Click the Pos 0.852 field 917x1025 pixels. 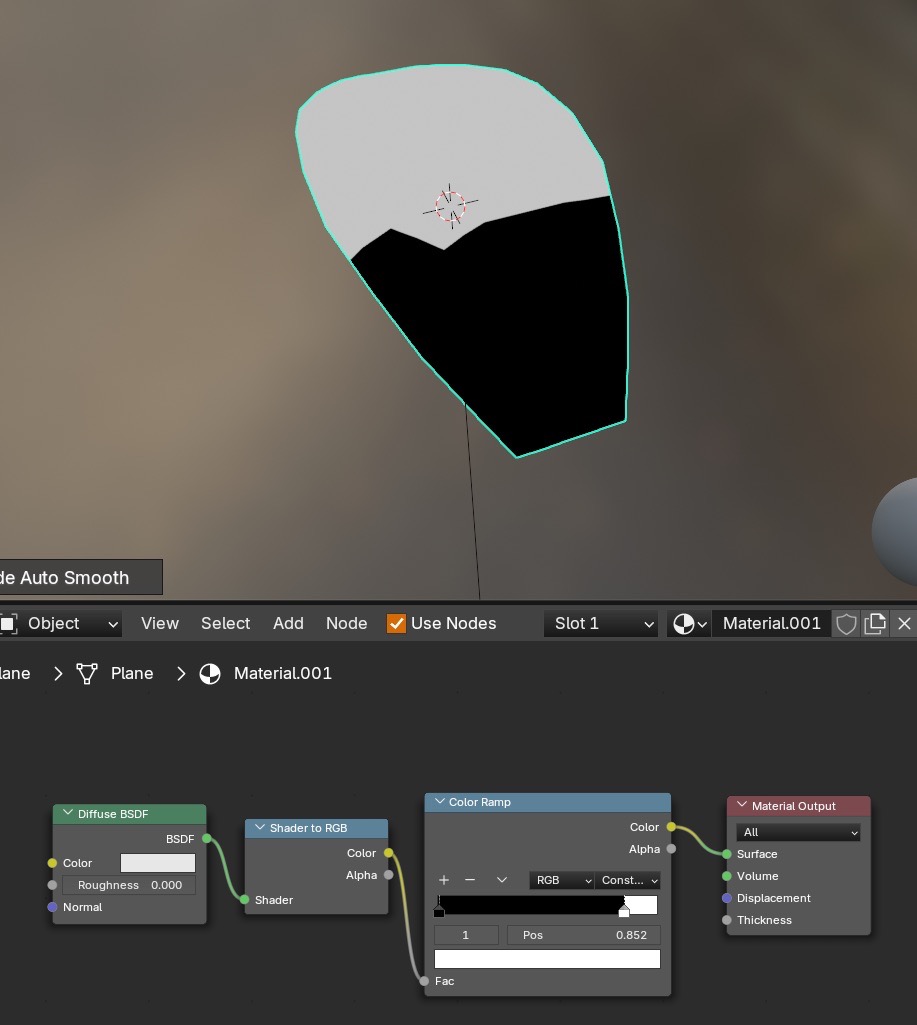coord(584,935)
